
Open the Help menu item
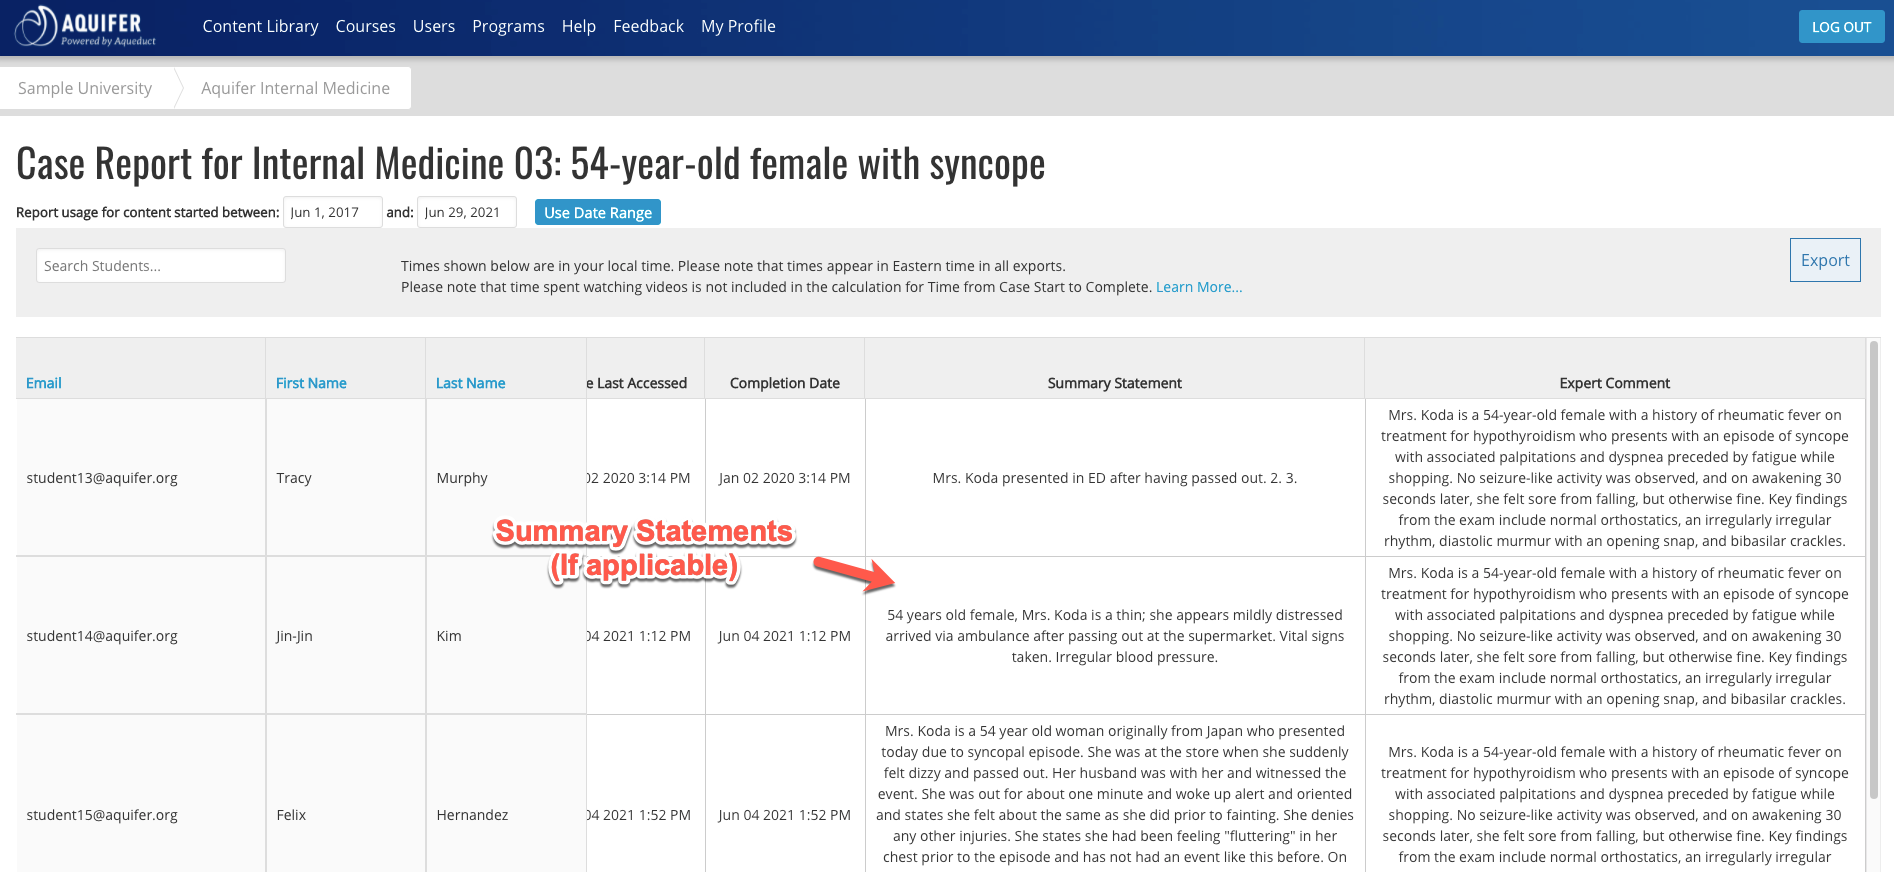578,26
